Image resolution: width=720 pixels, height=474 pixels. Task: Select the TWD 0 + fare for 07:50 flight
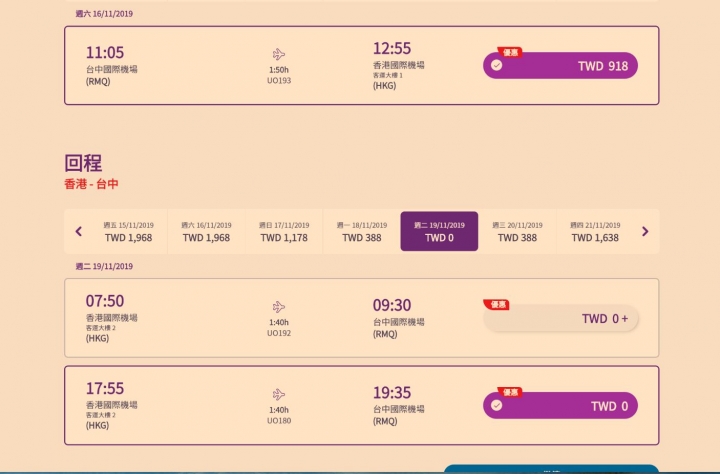(561, 318)
